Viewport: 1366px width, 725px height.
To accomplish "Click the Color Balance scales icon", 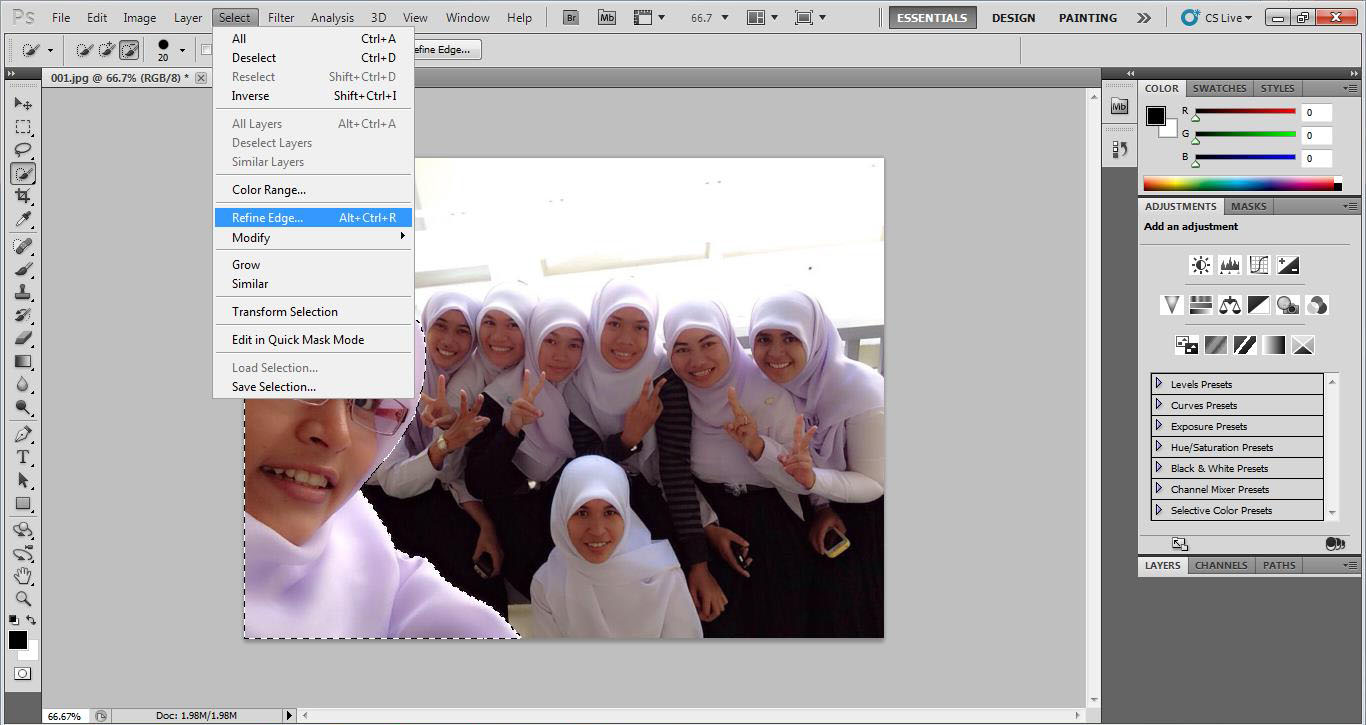I will [1229, 305].
